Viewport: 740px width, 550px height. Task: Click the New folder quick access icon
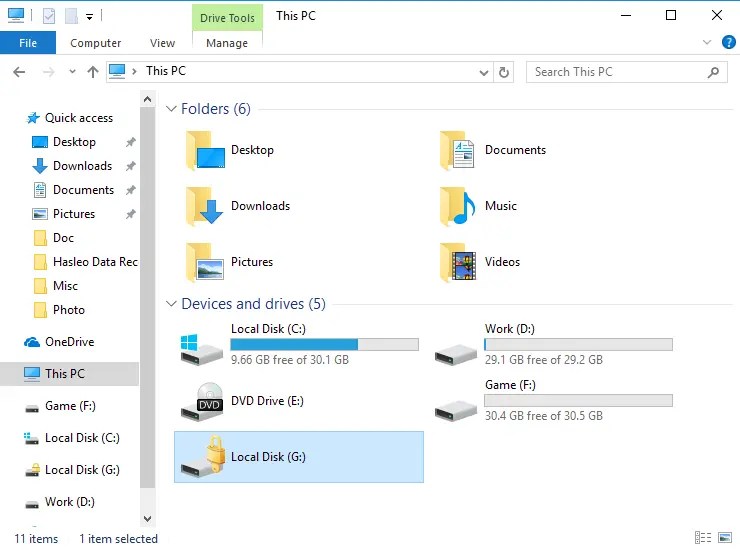pyautogui.click(x=71, y=16)
